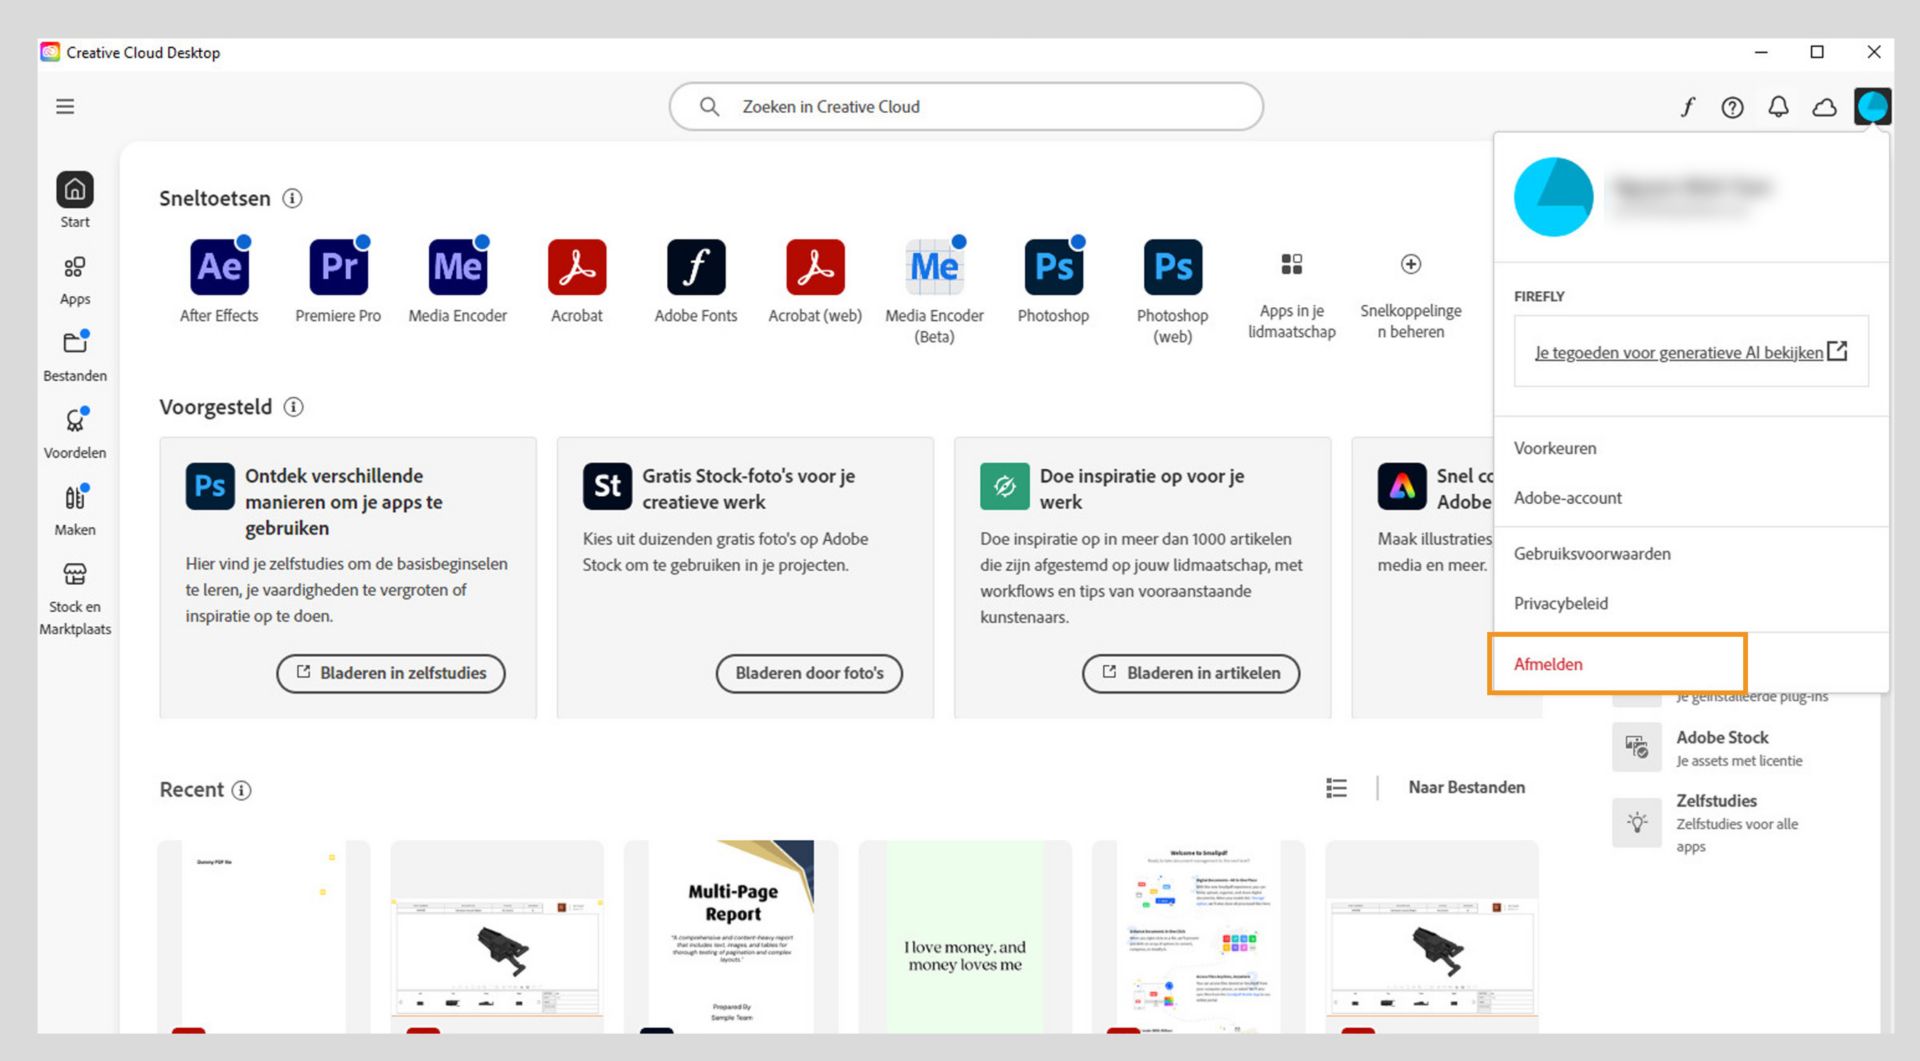Open the hamburger navigation menu
This screenshot has height=1061, width=1920.
pos(65,107)
